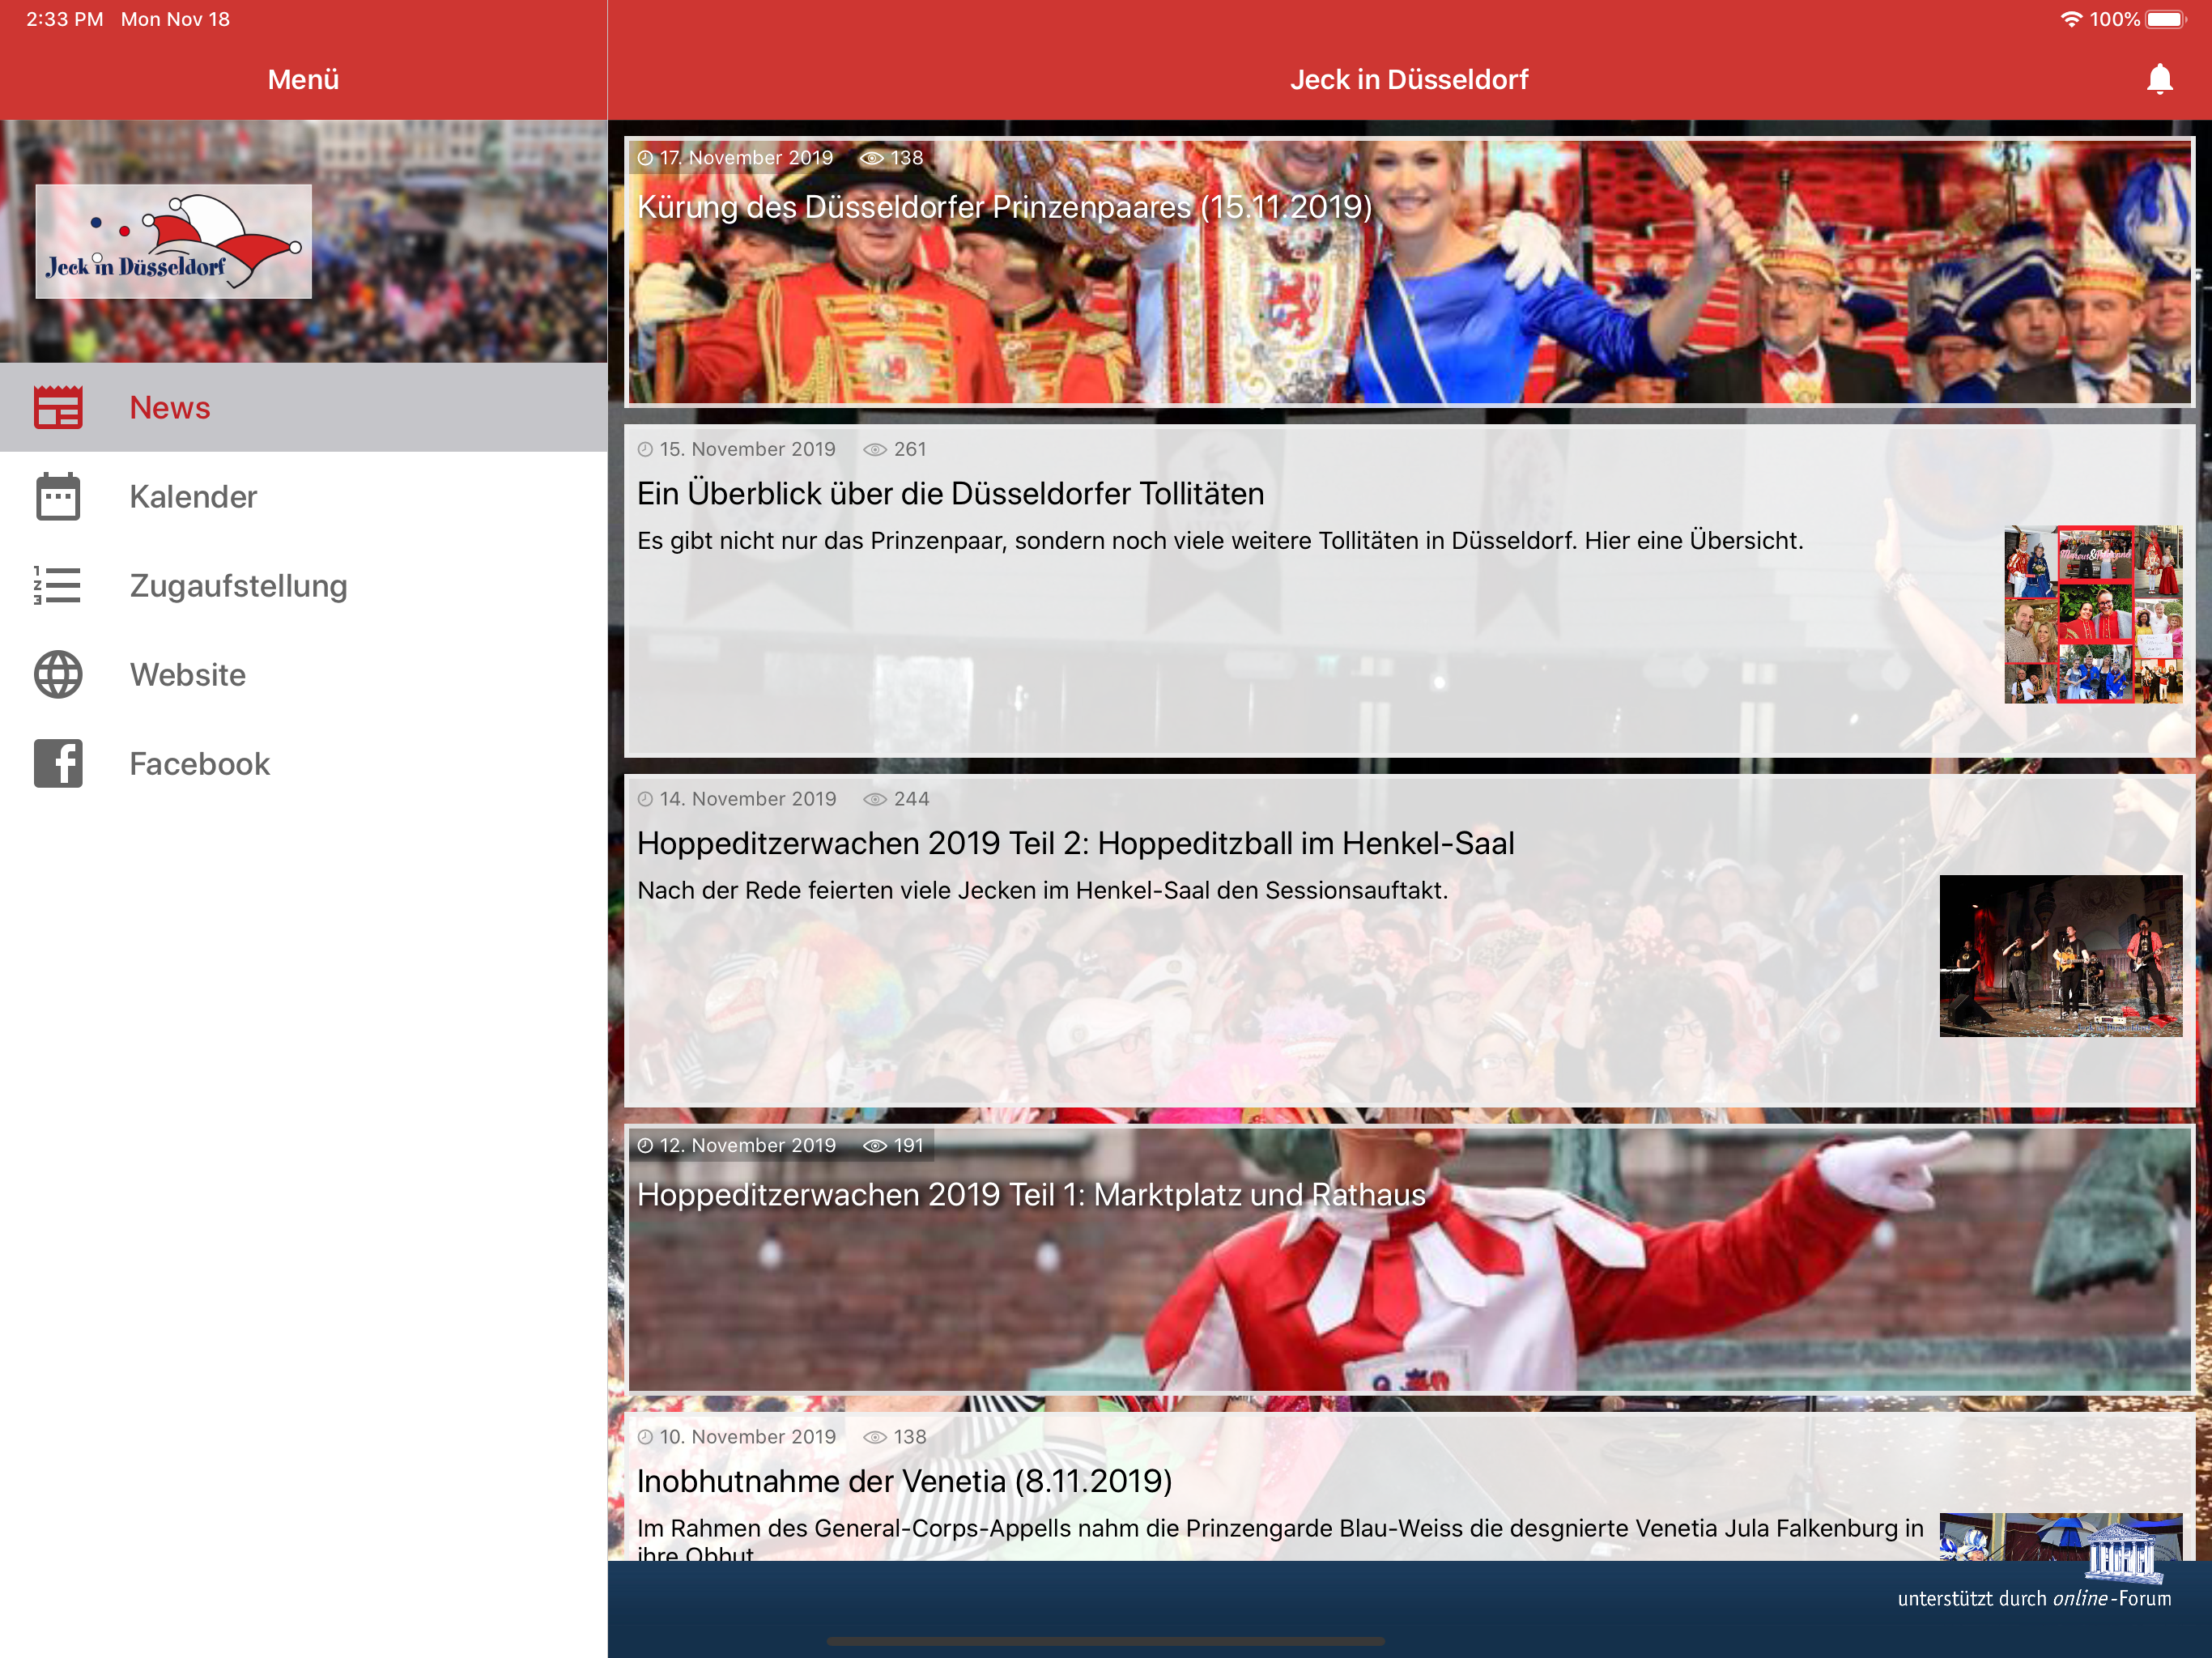
Task: Open article Kürung des Düsseldorfer Prinzenpaares
Action: pyautogui.click(x=1409, y=272)
